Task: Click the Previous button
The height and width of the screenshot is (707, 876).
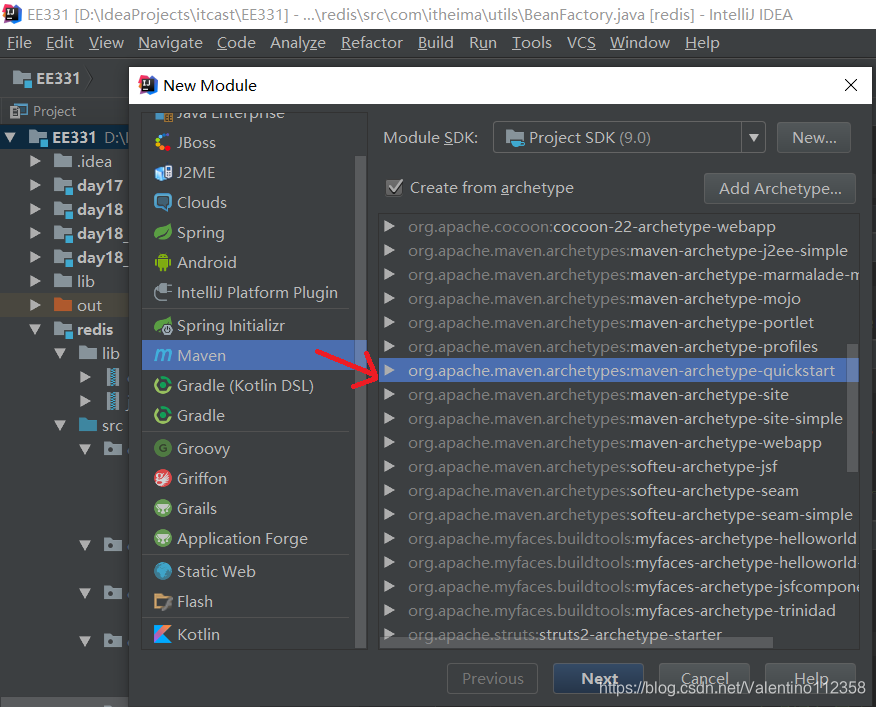Action: [493, 678]
